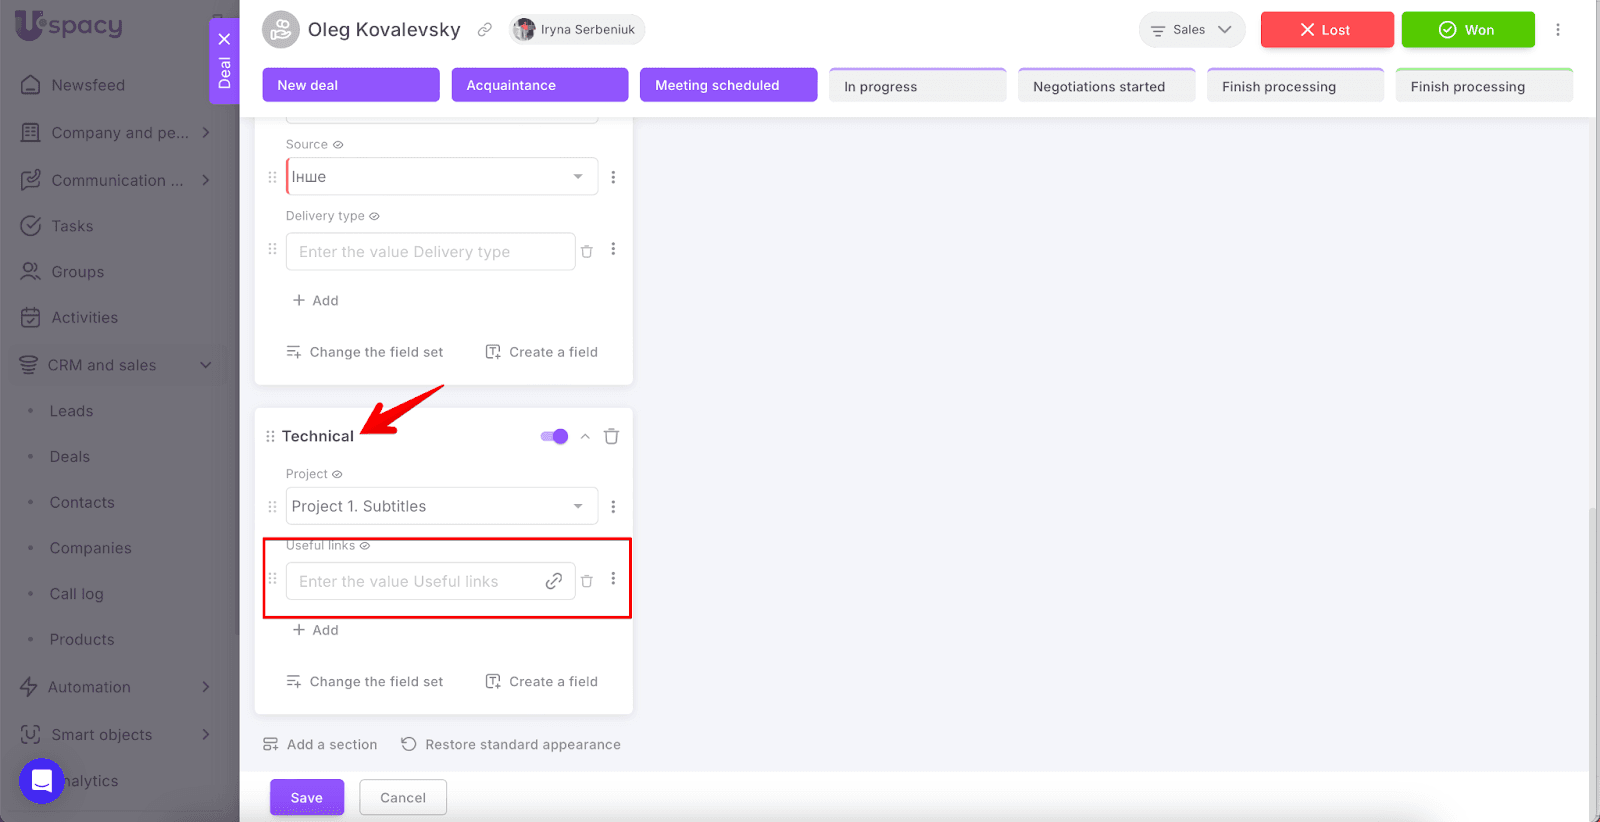
Task: Toggle visibility eye next to Useful links
Action: pos(365,546)
